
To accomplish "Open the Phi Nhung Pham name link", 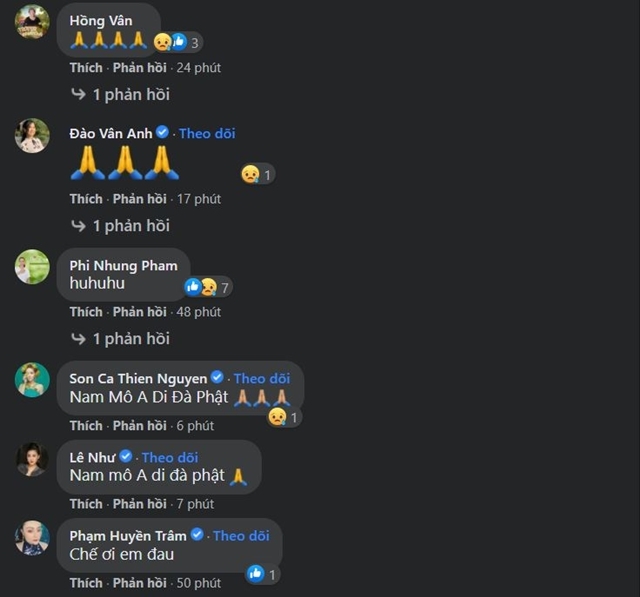I will tap(124, 266).
